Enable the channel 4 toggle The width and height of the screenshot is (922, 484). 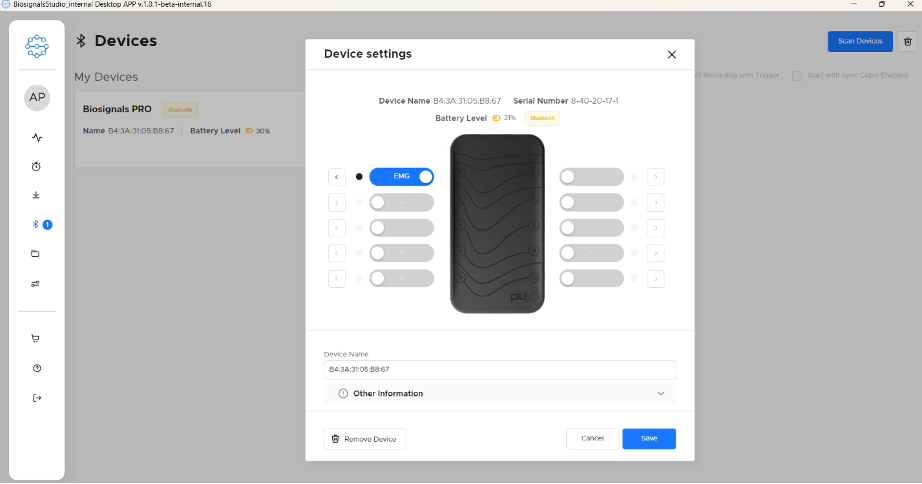coord(402,253)
